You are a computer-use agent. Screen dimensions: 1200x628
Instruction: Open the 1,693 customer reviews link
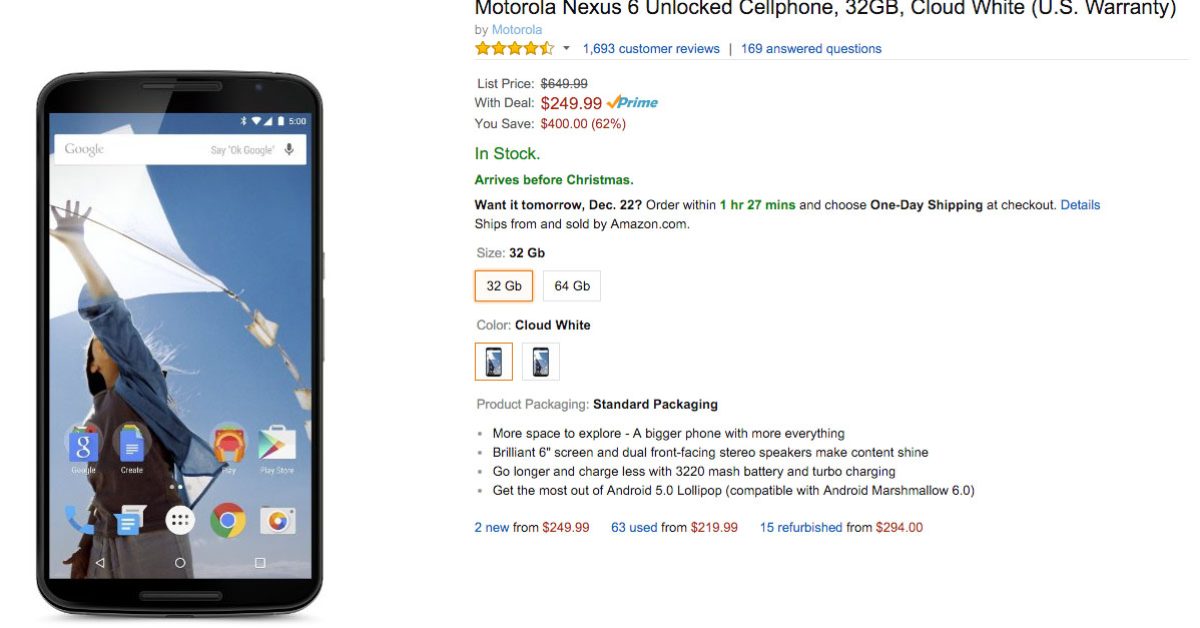[x=651, y=48]
